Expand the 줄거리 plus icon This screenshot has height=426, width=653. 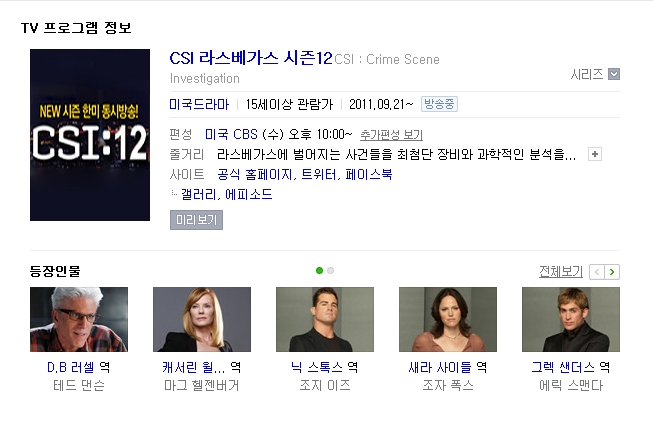[x=595, y=154]
